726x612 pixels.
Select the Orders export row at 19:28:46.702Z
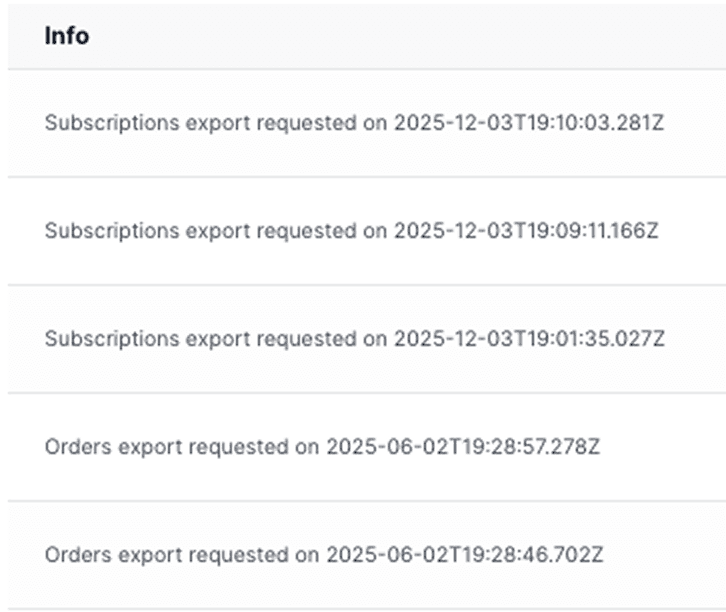[324, 554]
